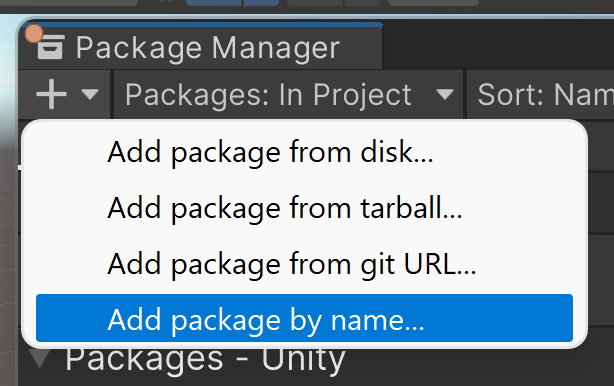The width and height of the screenshot is (614, 386).
Task: Open the Sort: Name dropdown
Action: click(541, 95)
